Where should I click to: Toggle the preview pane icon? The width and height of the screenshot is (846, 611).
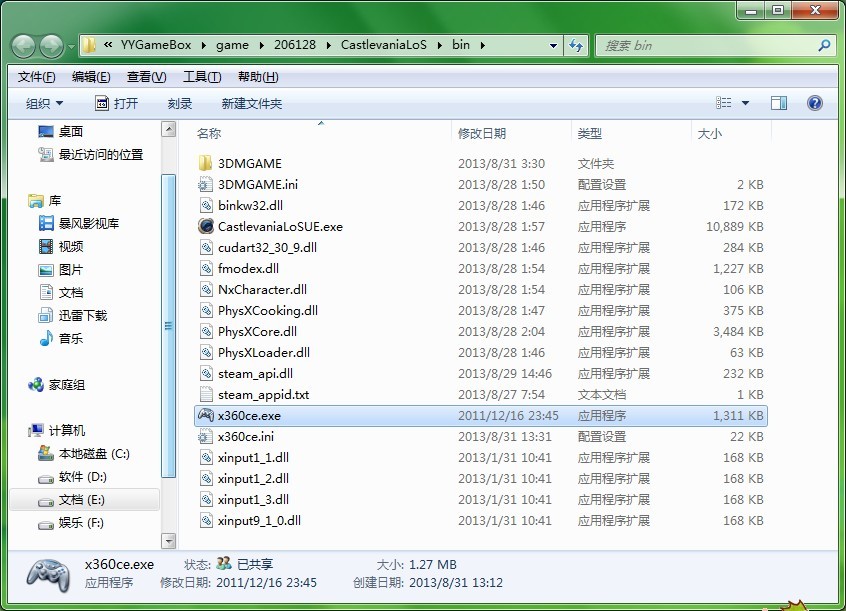point(779,103)
